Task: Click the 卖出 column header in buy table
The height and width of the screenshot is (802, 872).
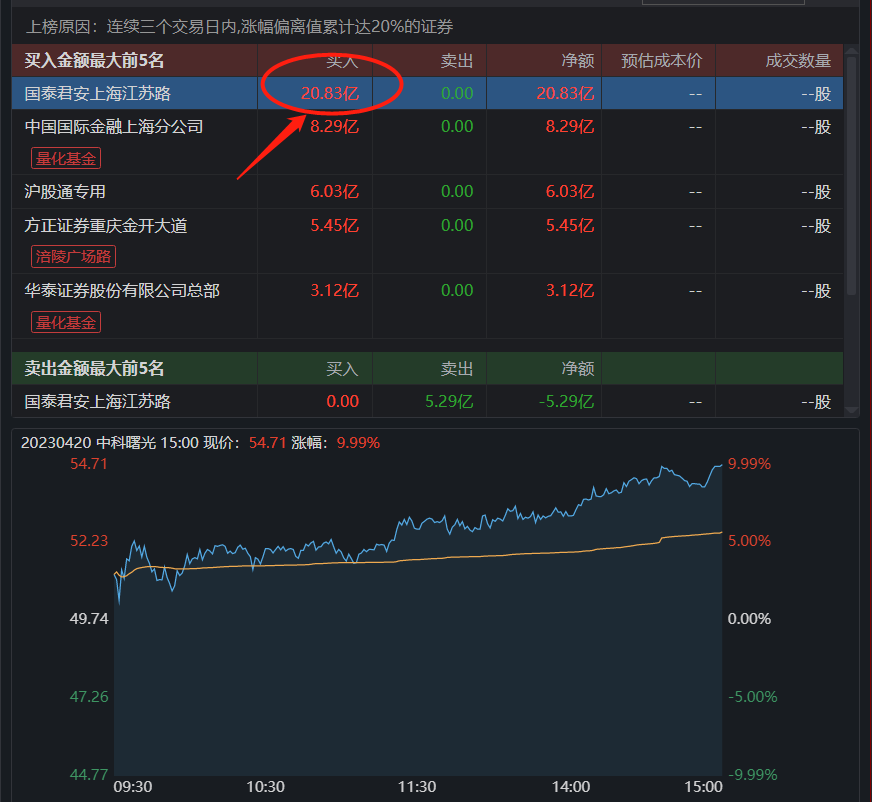Action: (x=457, y=61)
